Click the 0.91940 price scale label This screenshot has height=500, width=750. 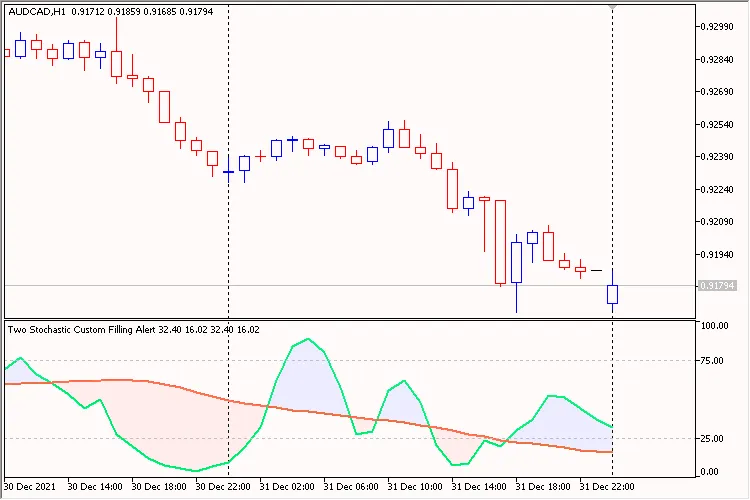(x=717, y=255)
